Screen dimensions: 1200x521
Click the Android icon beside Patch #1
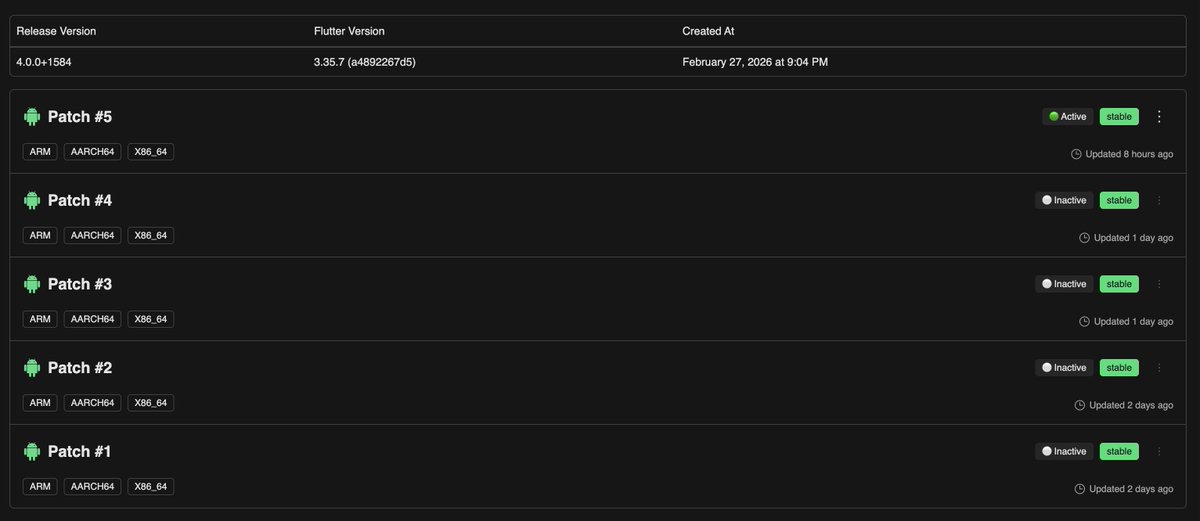click(x=32, y=452)
